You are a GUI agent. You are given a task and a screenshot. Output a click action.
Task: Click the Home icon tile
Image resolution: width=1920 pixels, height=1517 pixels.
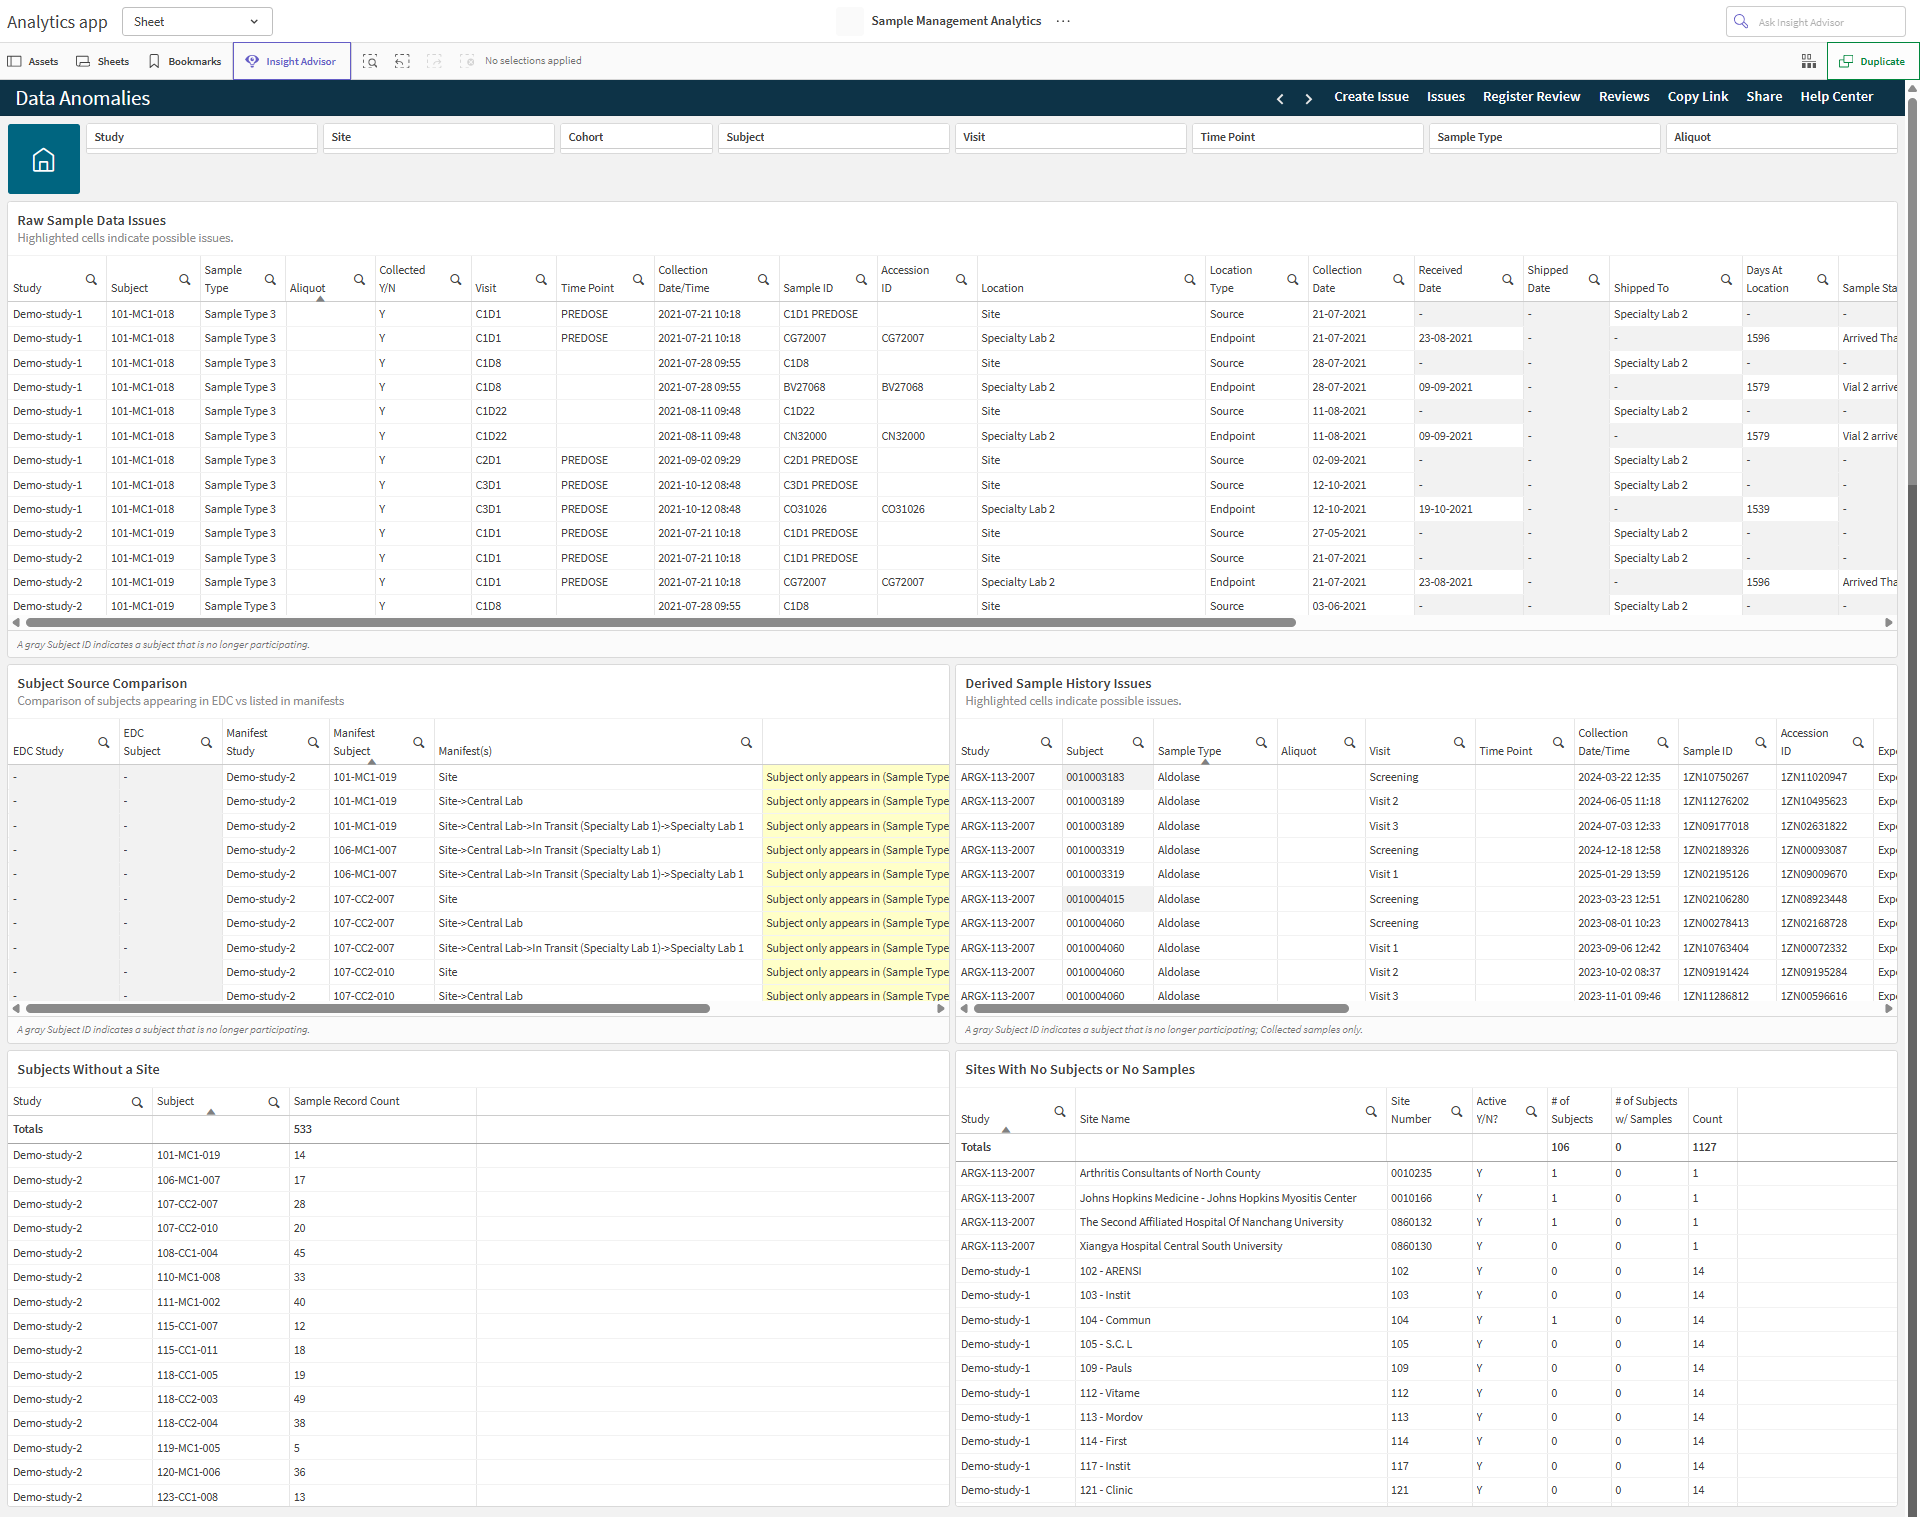click(x=44, y=159)
